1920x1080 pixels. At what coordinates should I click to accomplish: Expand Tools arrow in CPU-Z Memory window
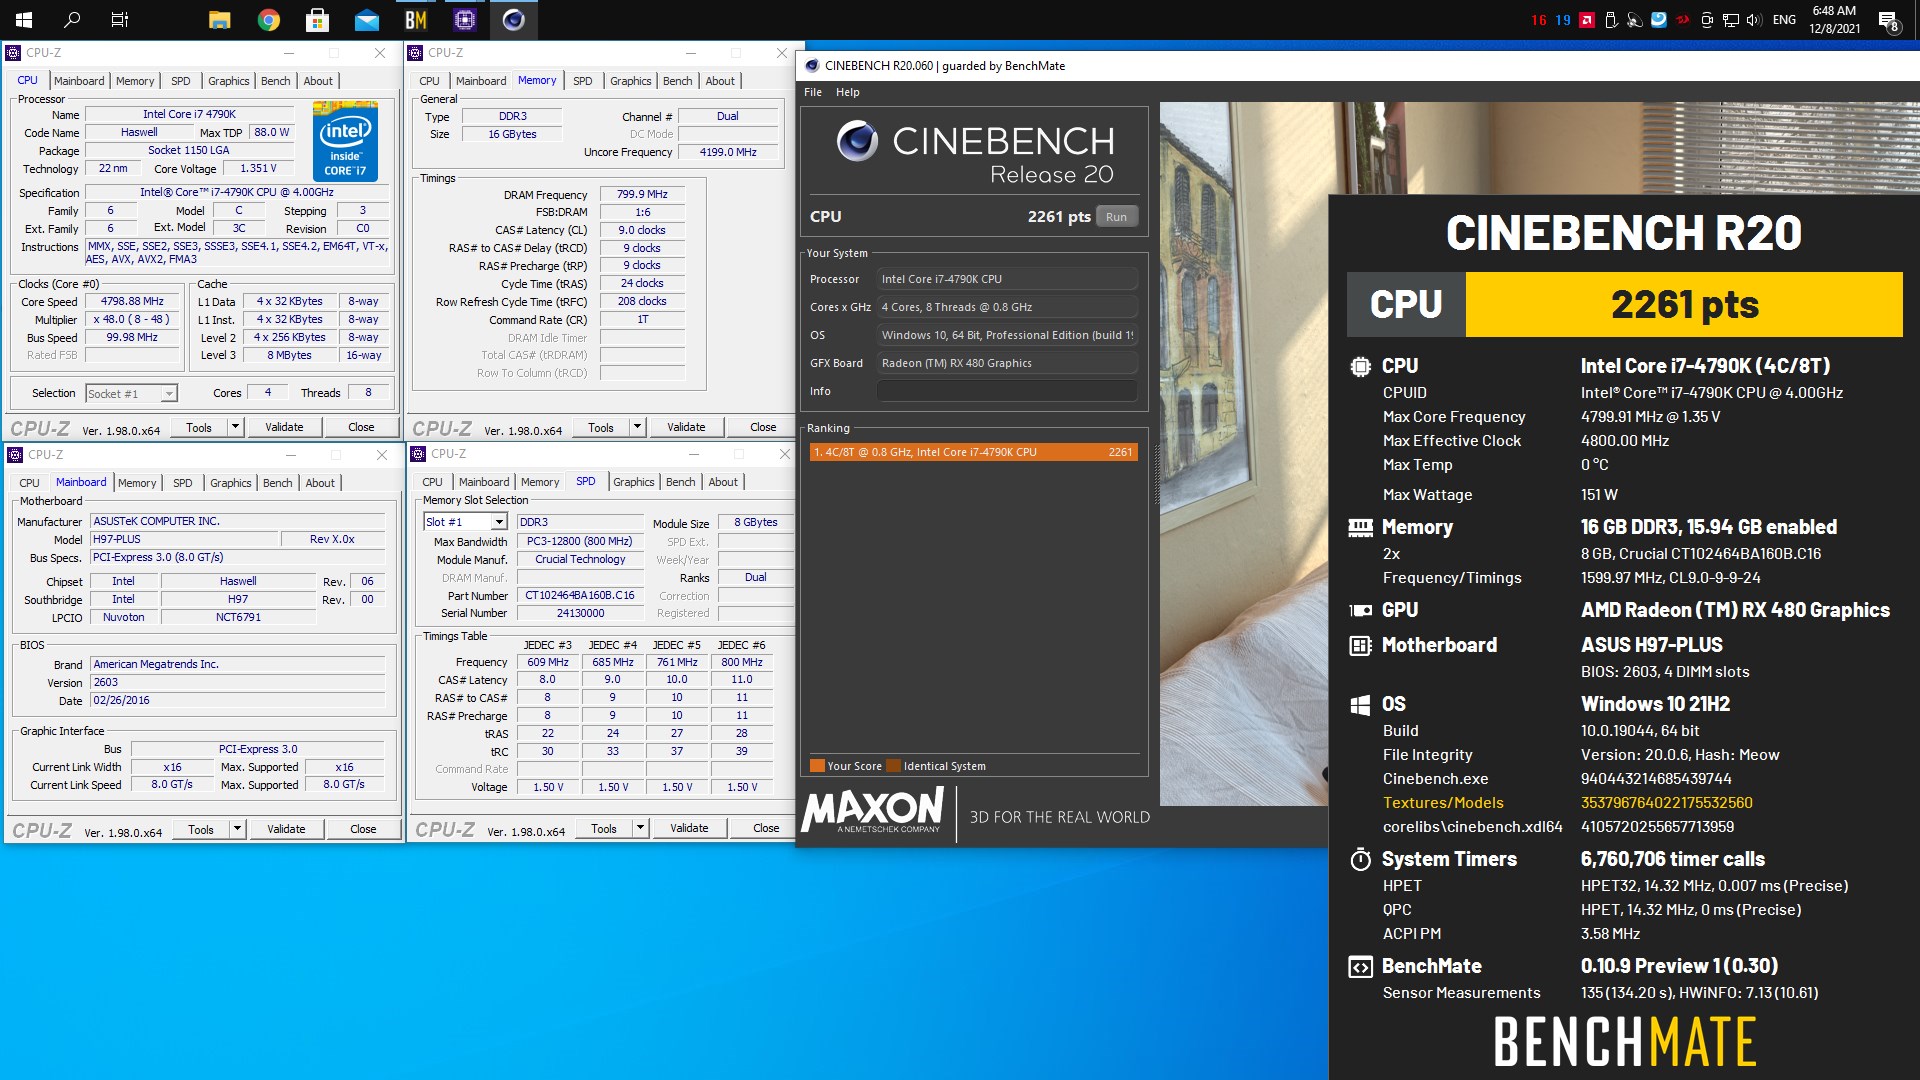coord(637,427)
